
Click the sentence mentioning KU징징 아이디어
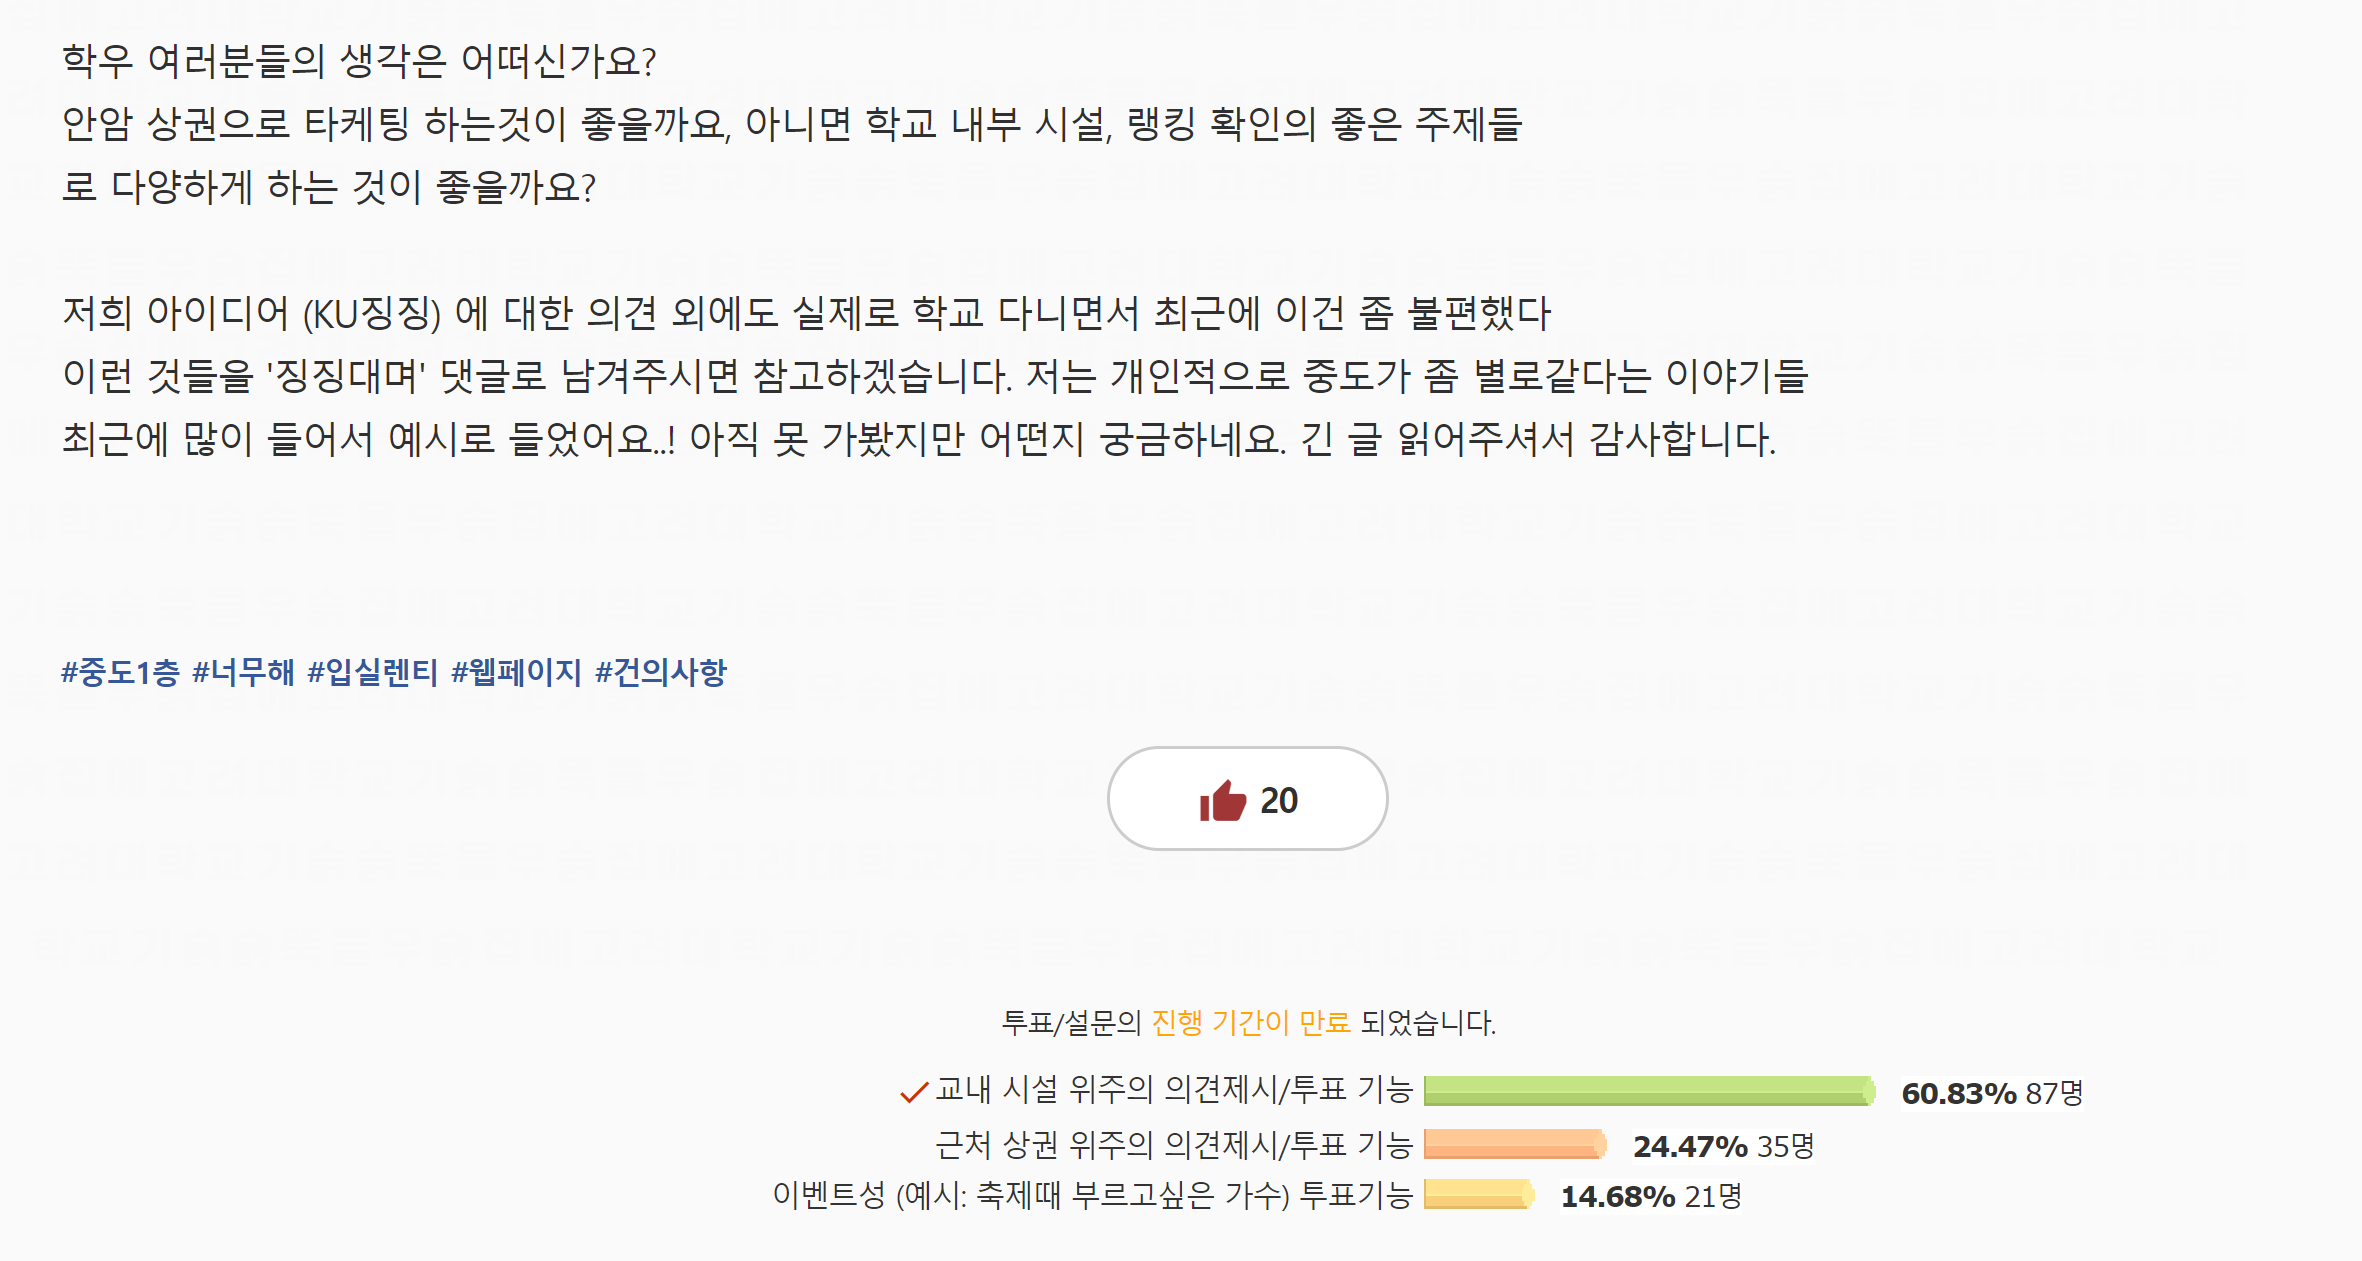coord(806,313)
